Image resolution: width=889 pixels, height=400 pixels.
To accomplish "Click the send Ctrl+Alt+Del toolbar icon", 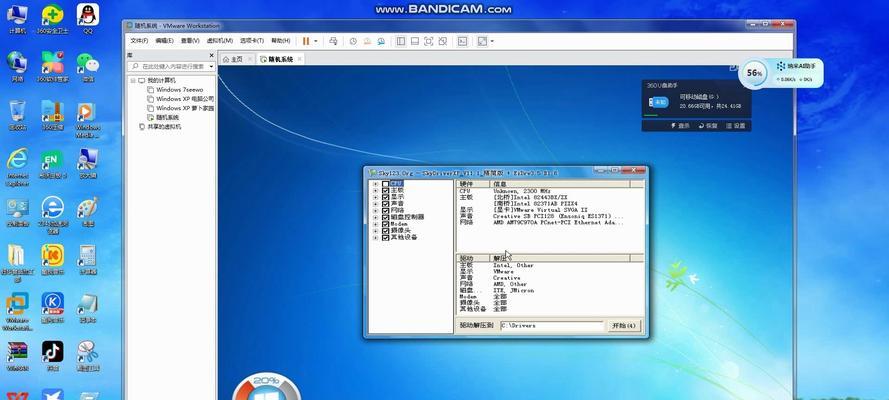I will click(x=333, y=41).
